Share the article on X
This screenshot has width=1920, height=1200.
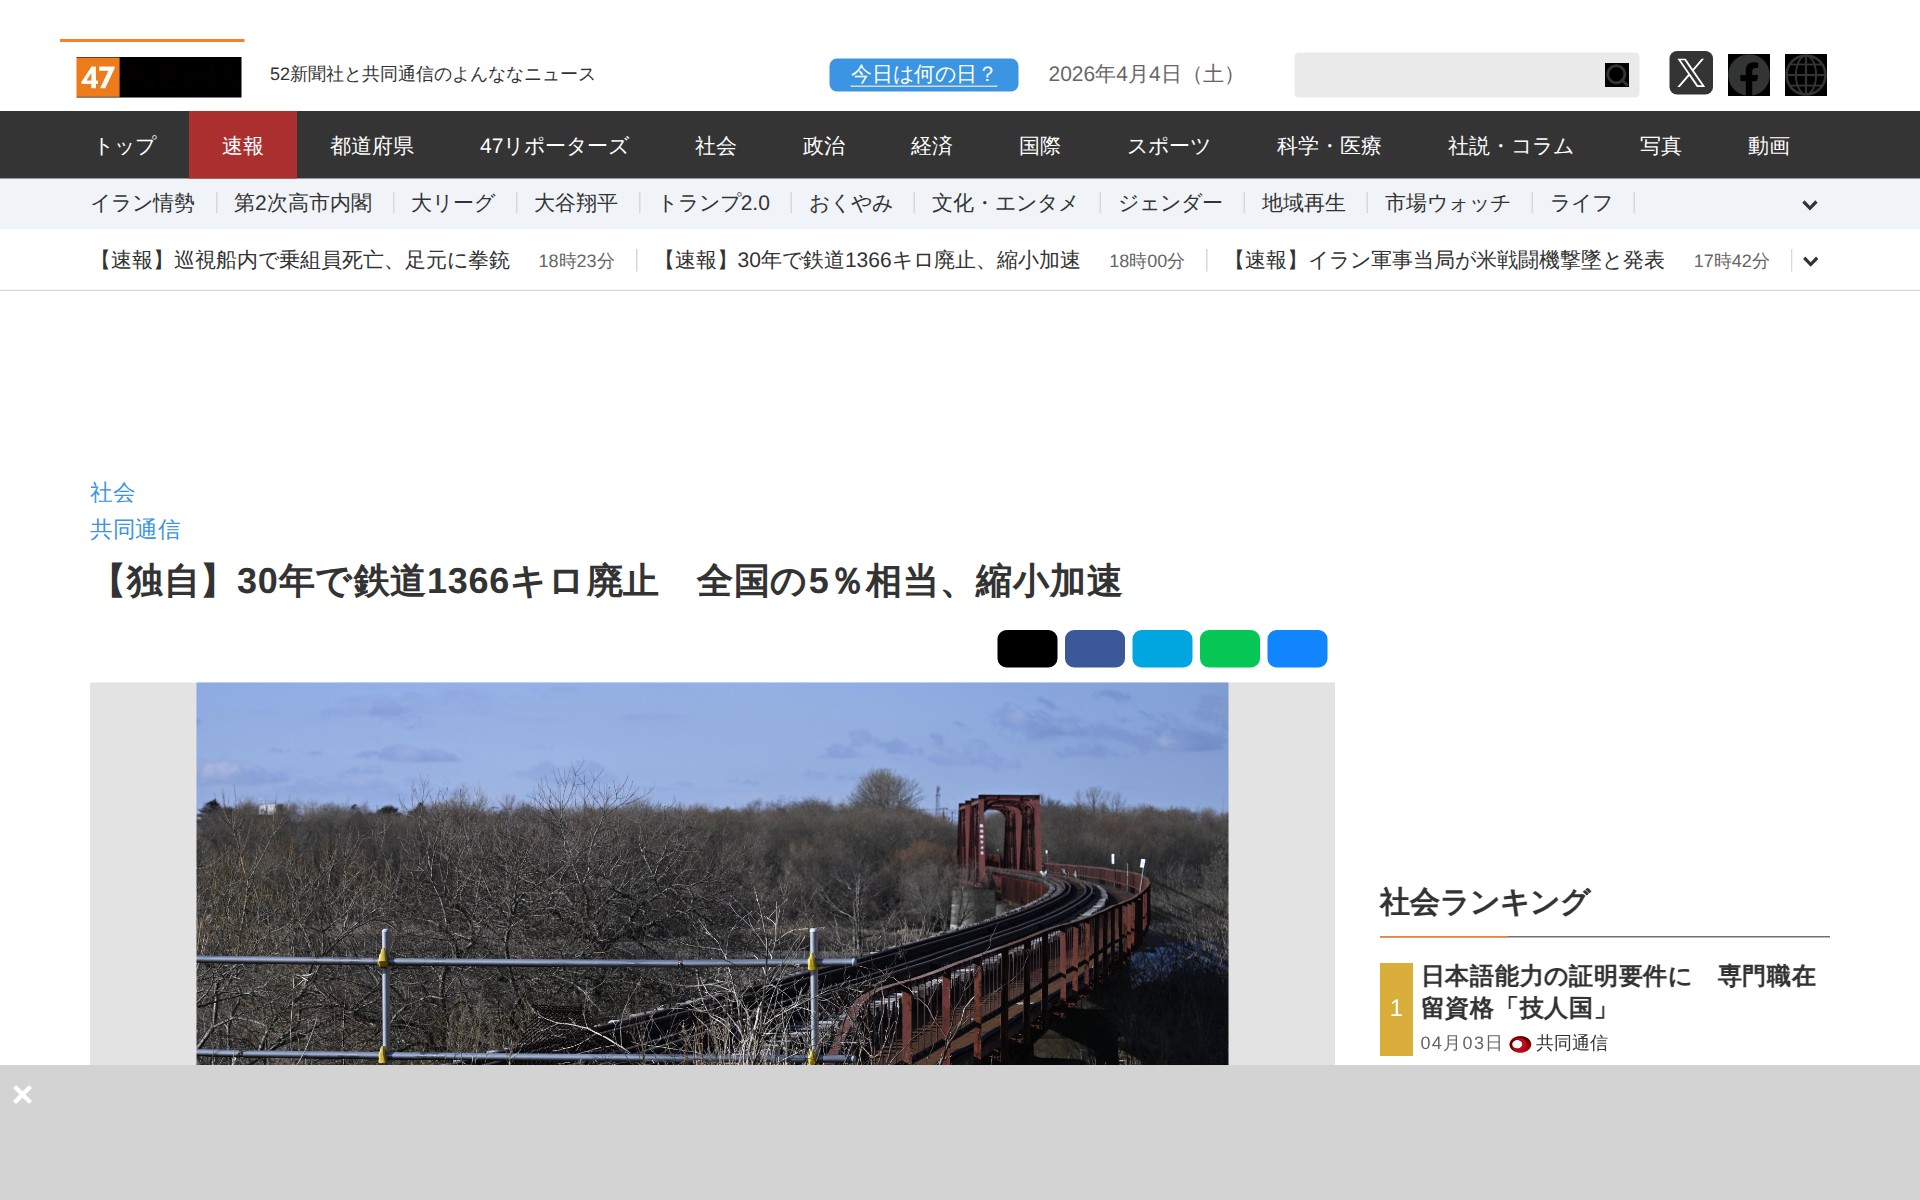pos(1026,648)
